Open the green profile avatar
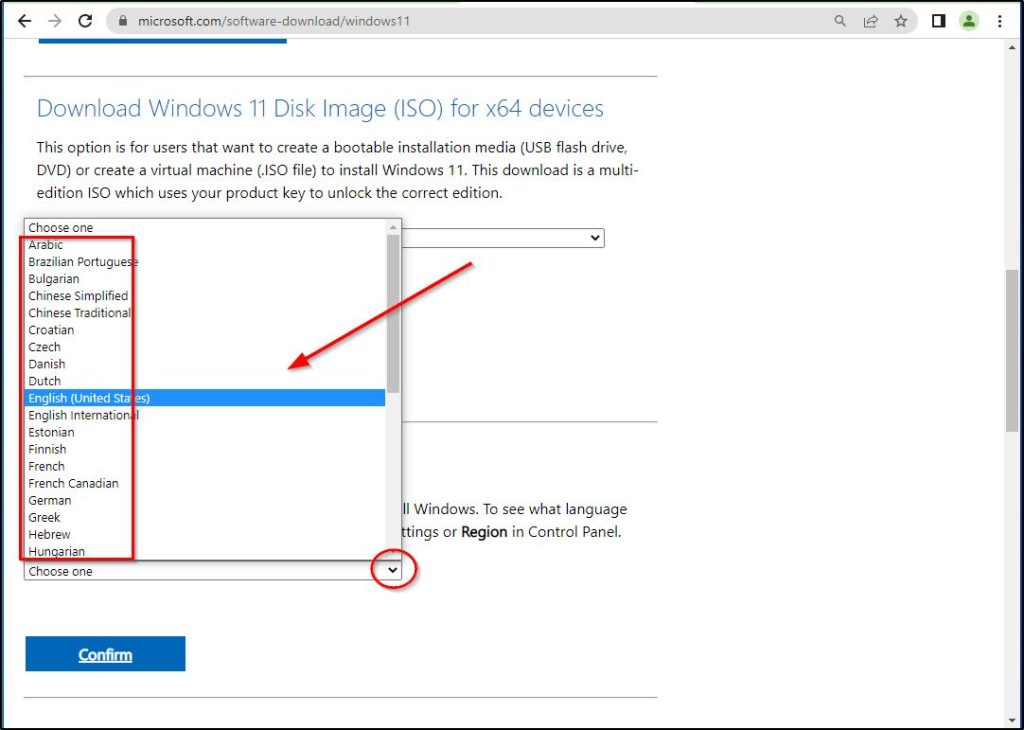 (969, 21)
